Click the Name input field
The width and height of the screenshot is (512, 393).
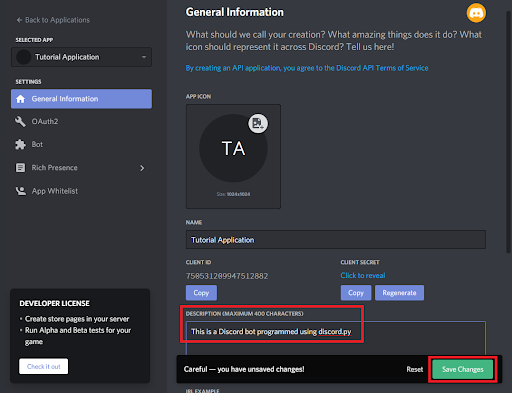coord(336,240)
